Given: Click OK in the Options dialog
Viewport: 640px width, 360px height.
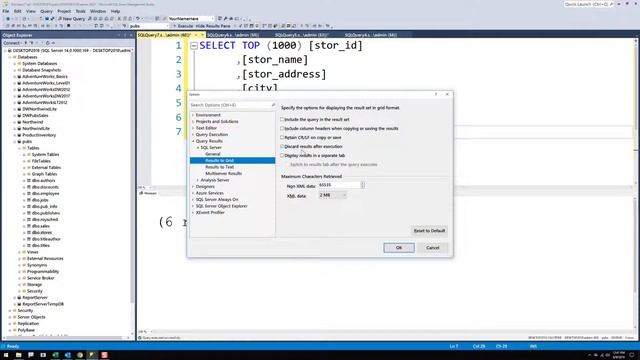Looking at the screenshot, I should (399, 248).
